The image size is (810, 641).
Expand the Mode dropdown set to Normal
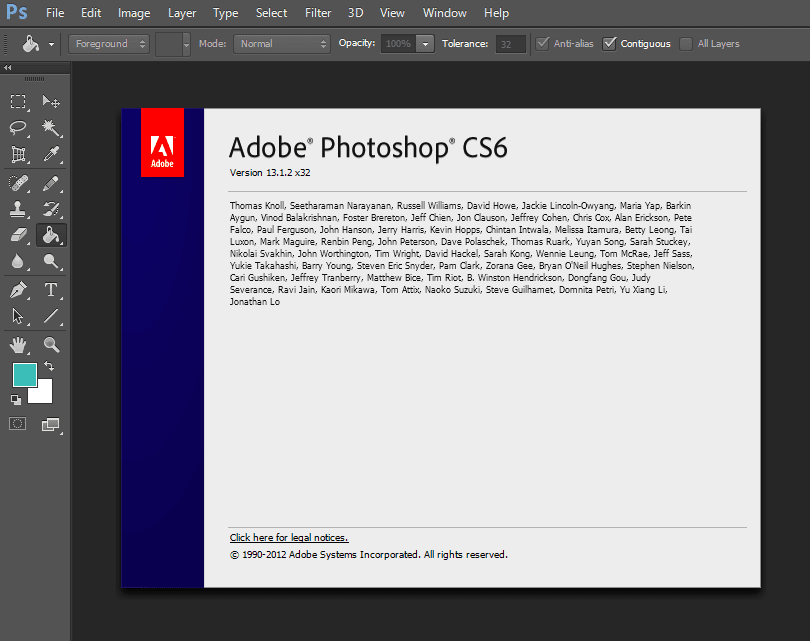[x=282, y=44]
